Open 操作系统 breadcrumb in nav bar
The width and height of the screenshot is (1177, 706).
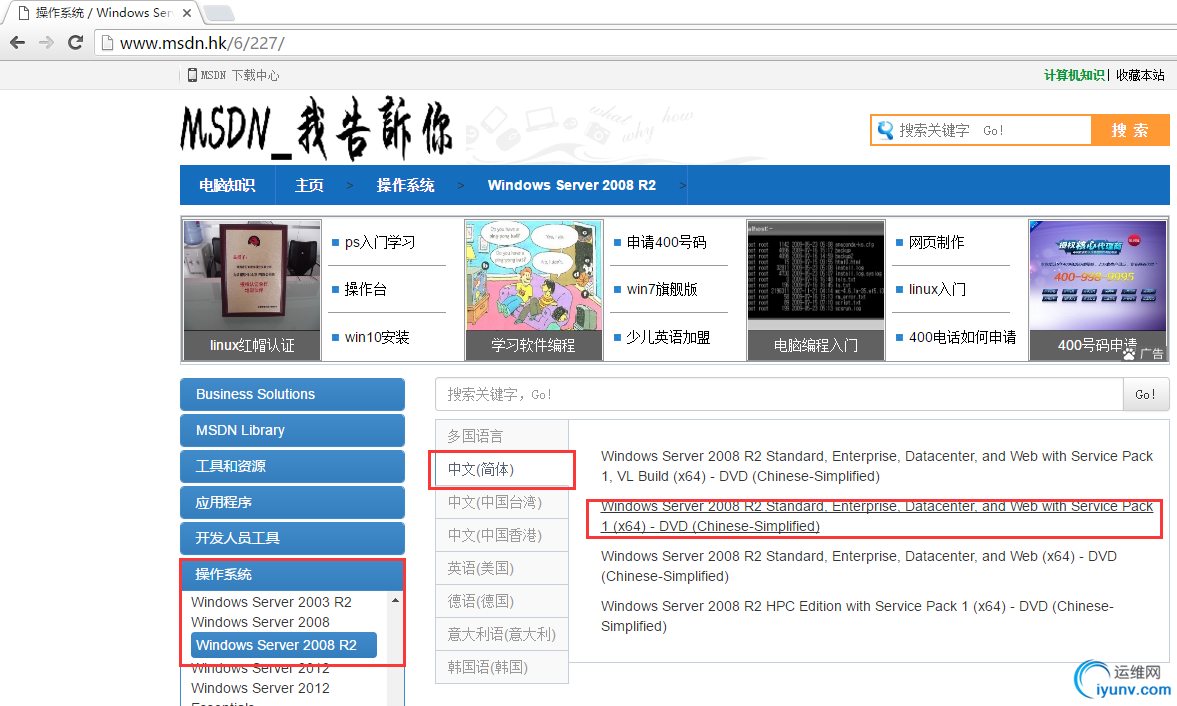pos(405,185)
